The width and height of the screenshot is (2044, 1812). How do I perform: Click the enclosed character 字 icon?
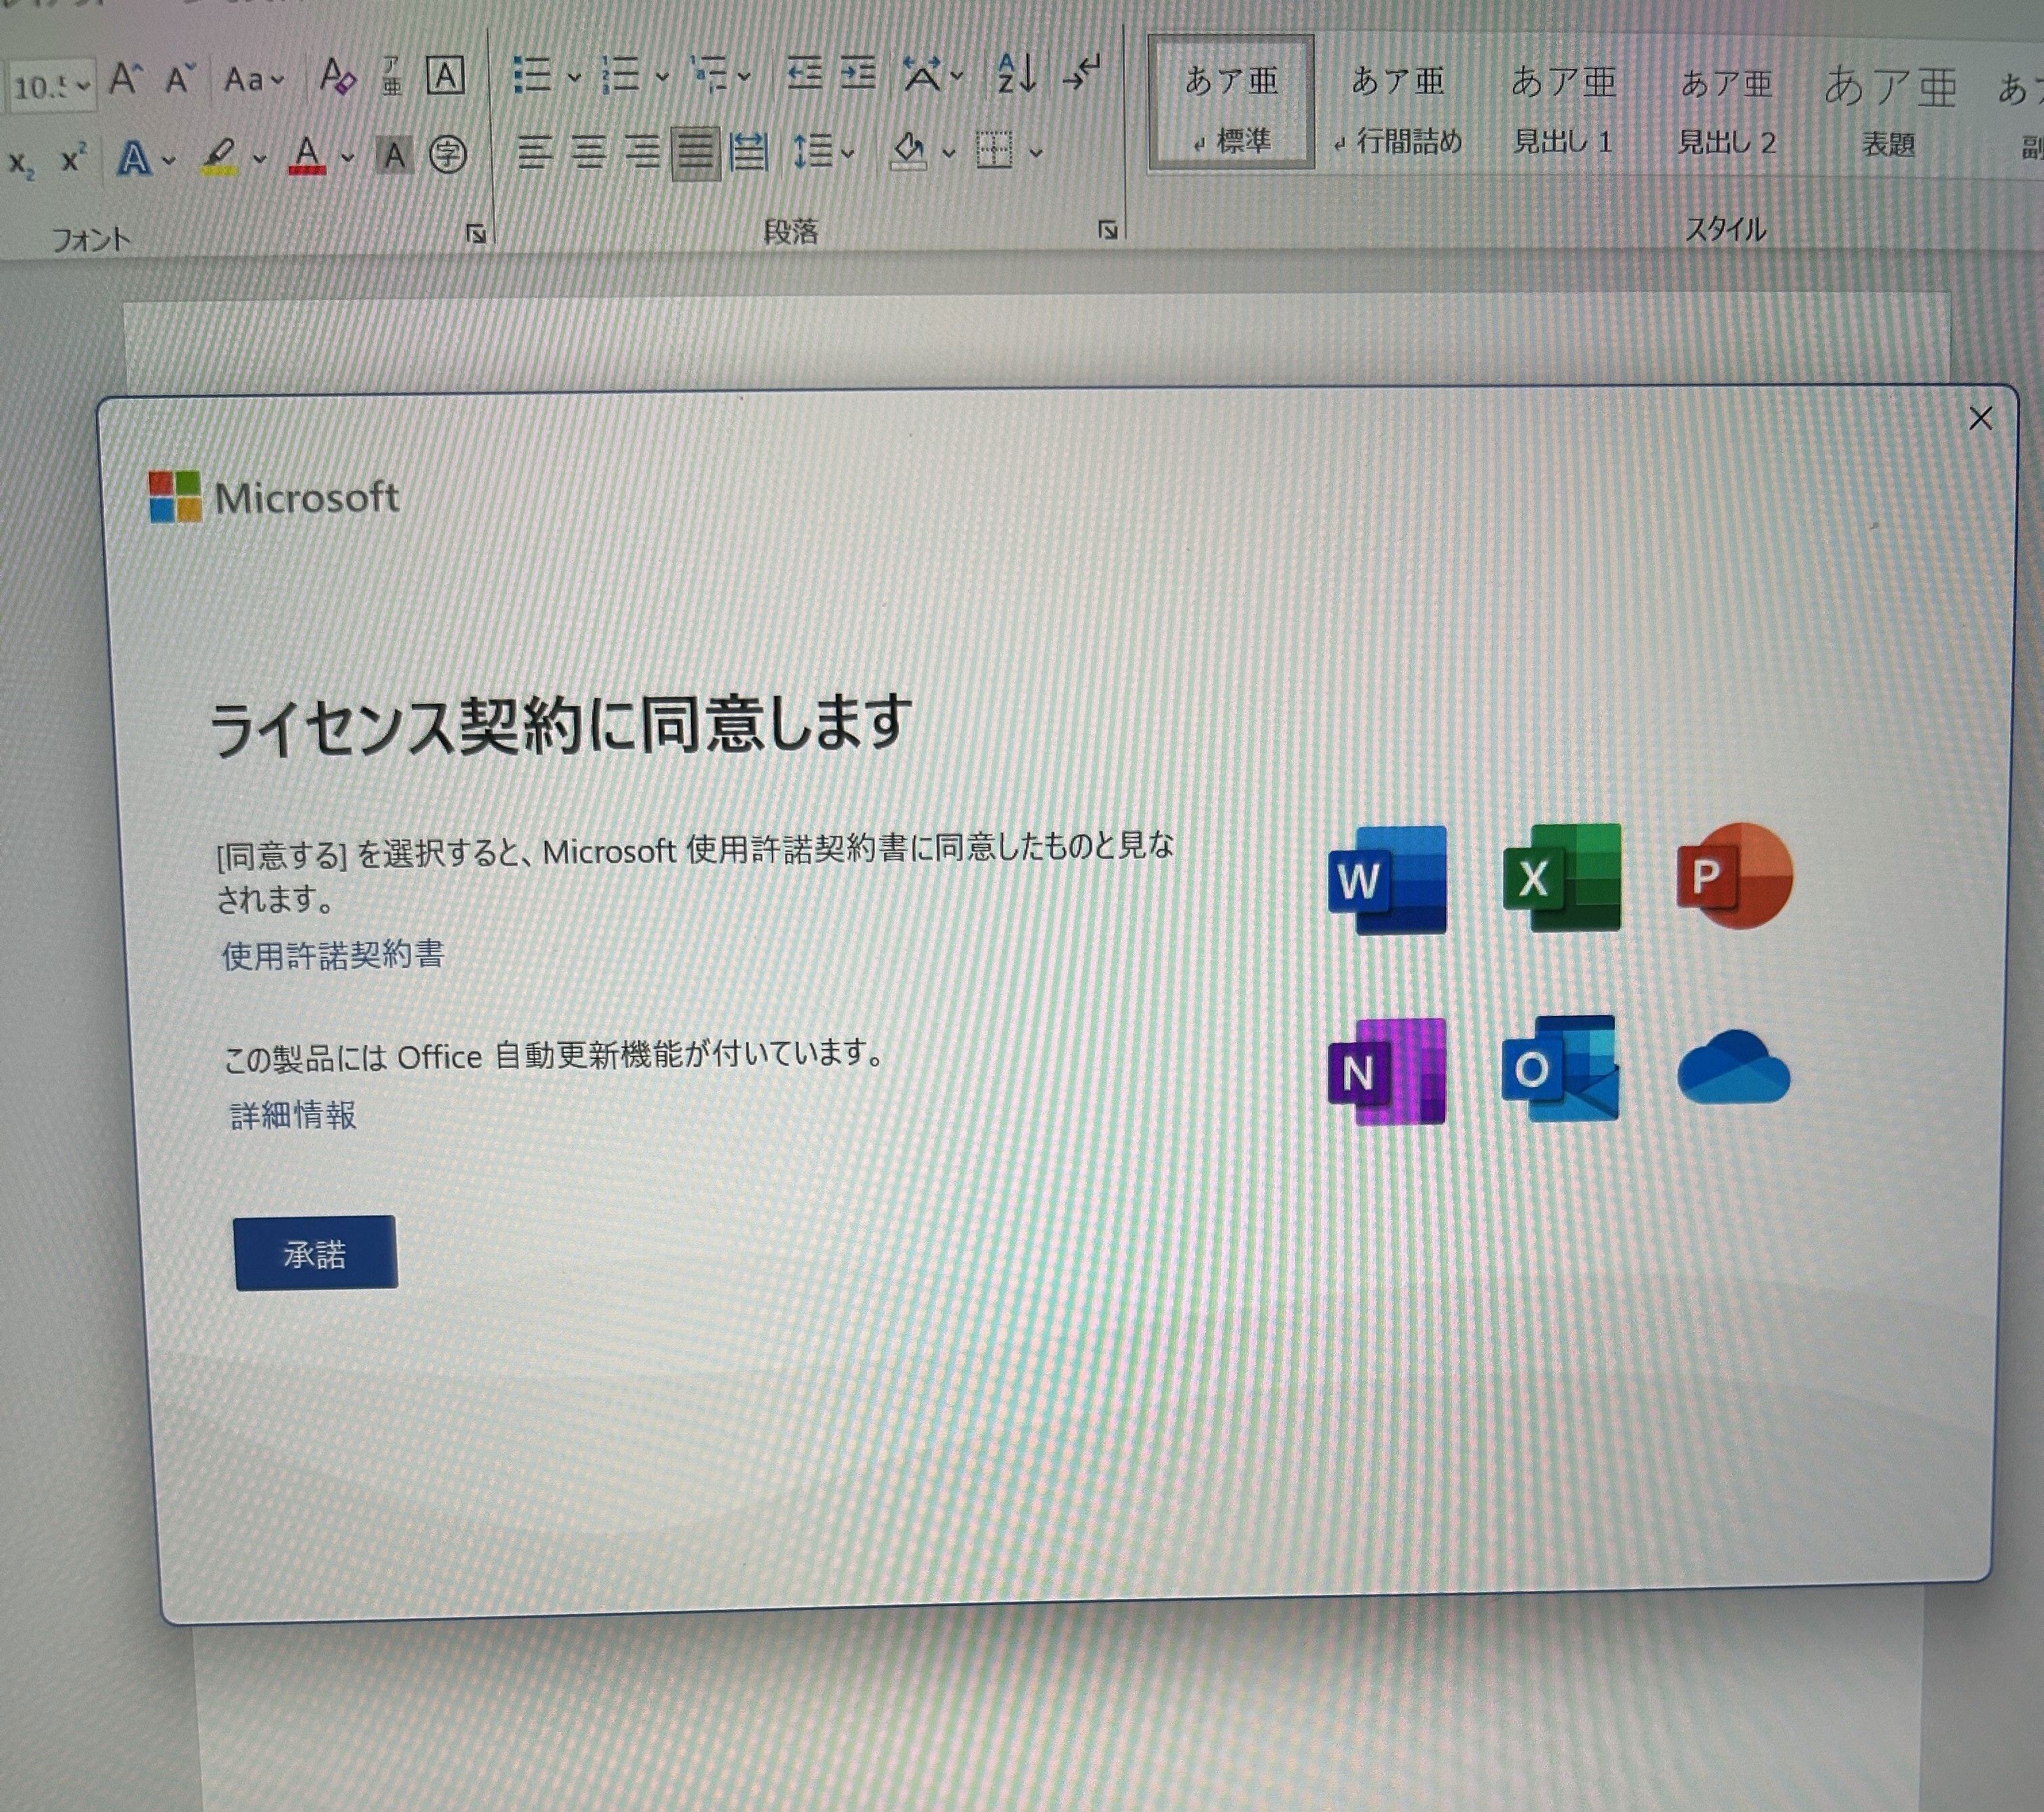click(448, 154)
